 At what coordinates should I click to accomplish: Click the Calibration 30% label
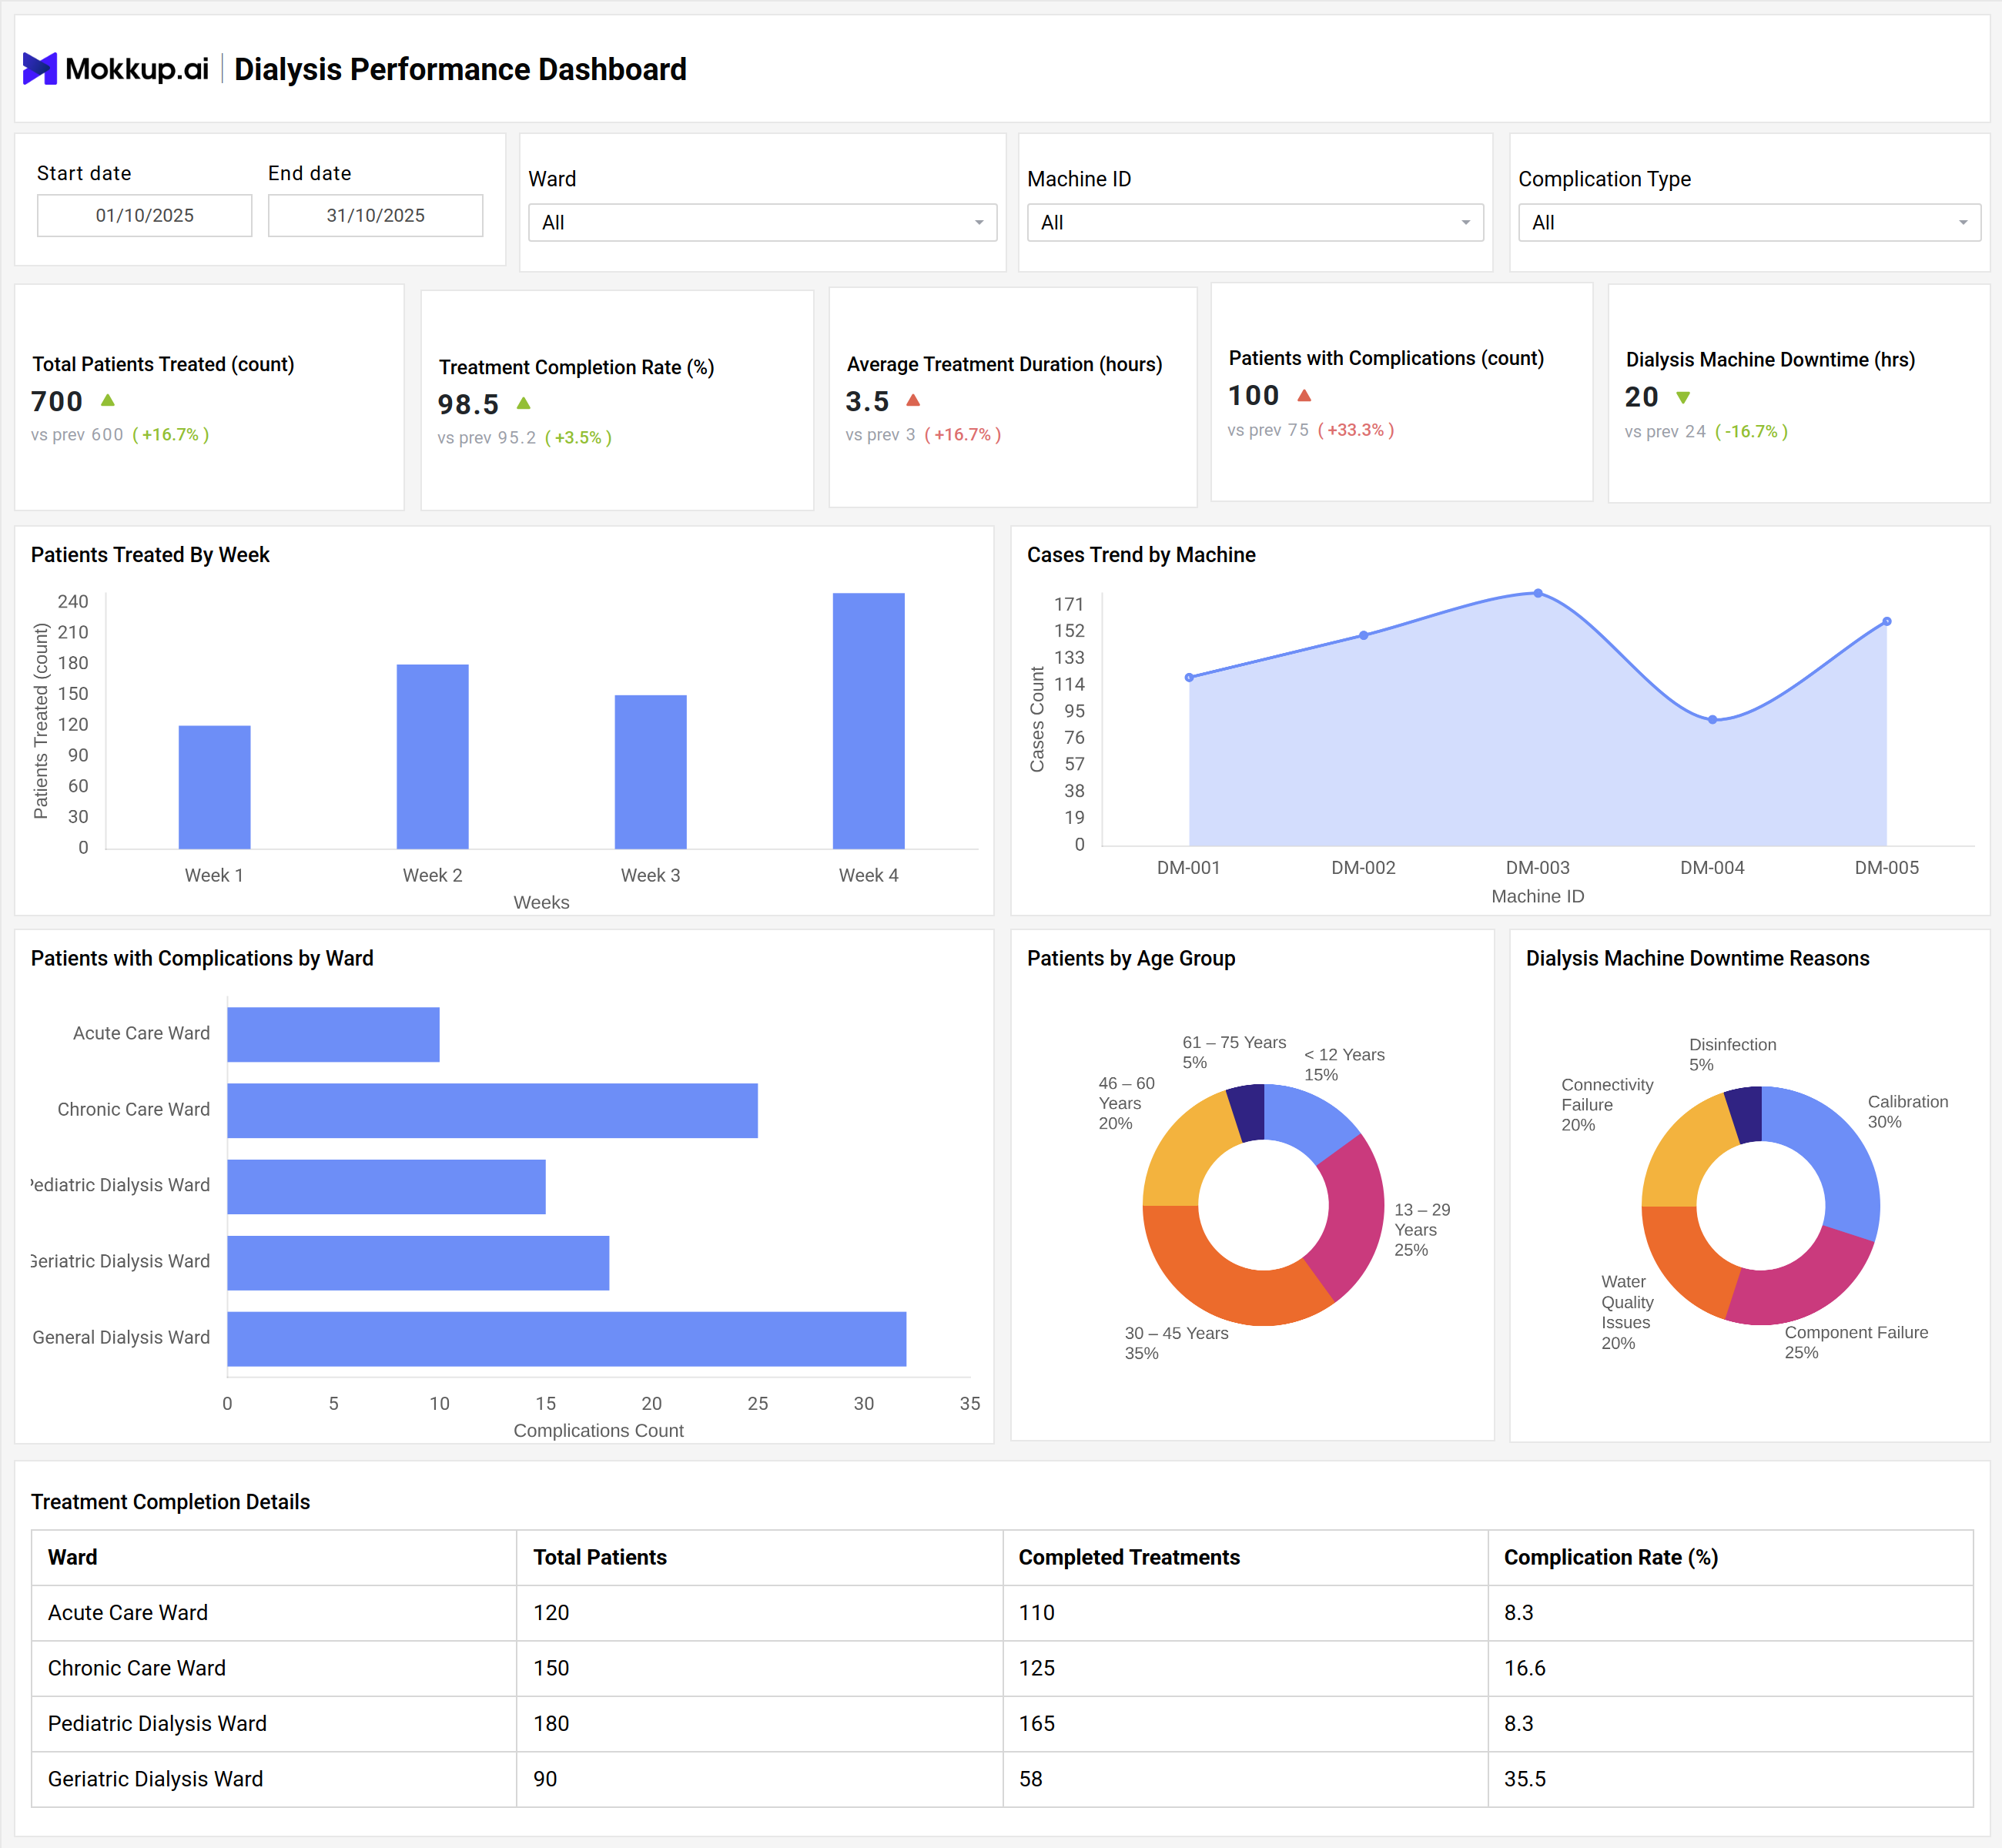point(1908,1112)
